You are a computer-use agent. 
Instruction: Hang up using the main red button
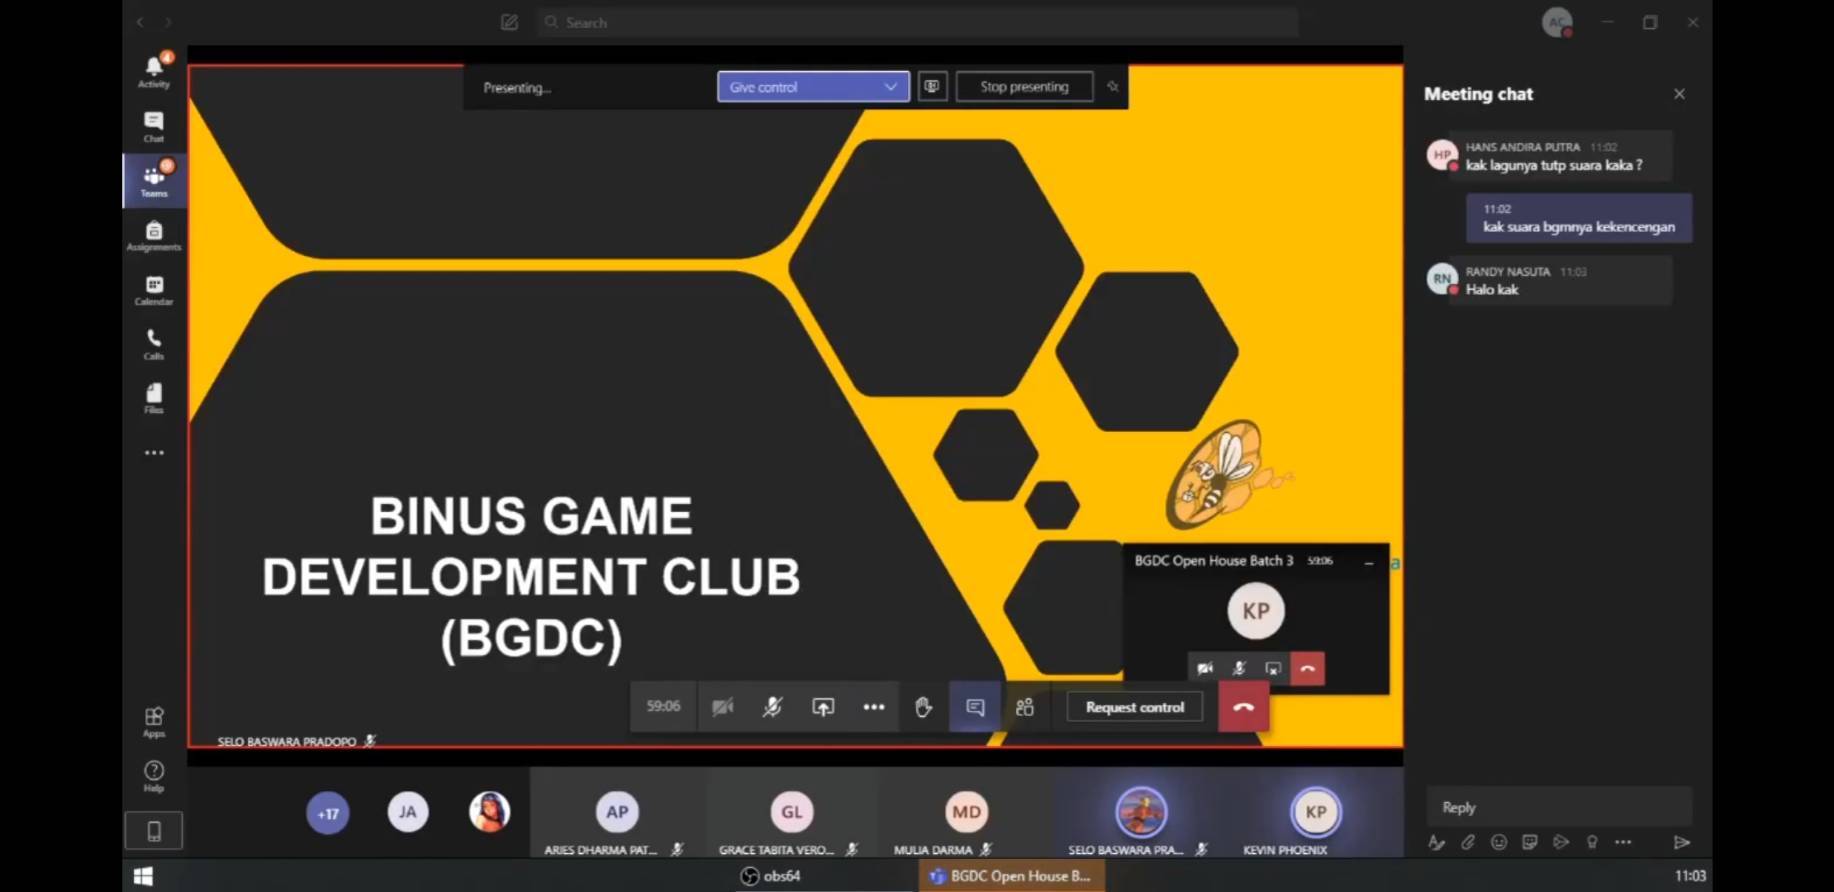1244,707
